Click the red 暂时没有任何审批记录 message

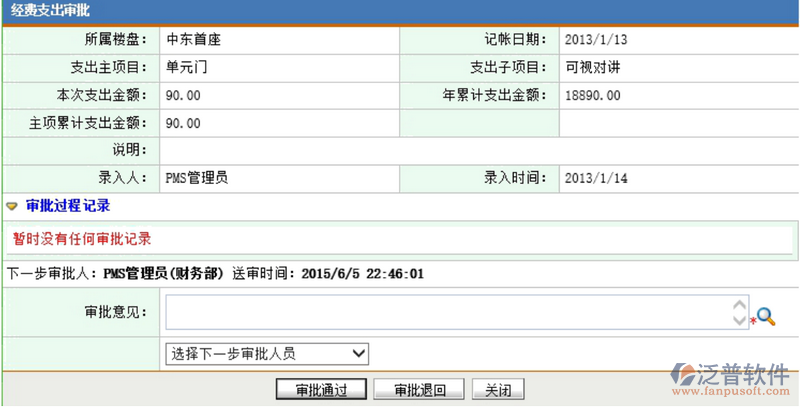pyautogui.click(x=82, y=239)
